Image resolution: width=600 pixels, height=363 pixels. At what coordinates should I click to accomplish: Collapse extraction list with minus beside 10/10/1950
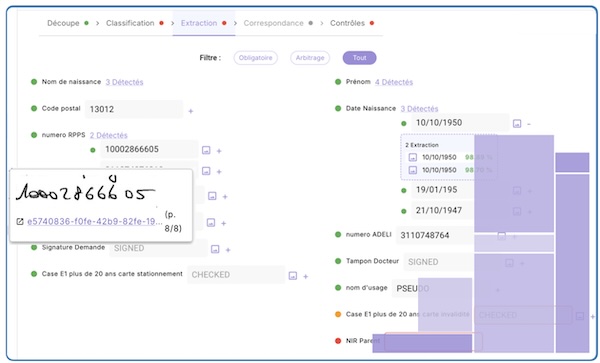click(529, 124)
